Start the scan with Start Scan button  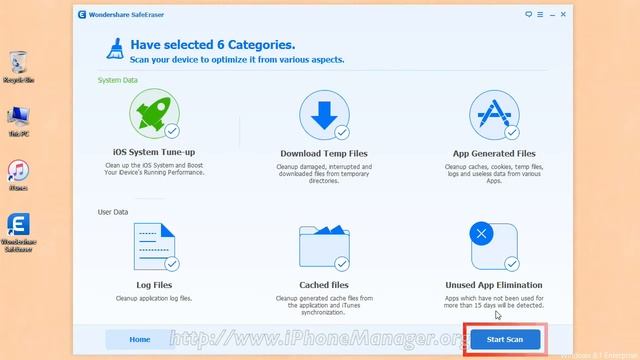point(505,340)
